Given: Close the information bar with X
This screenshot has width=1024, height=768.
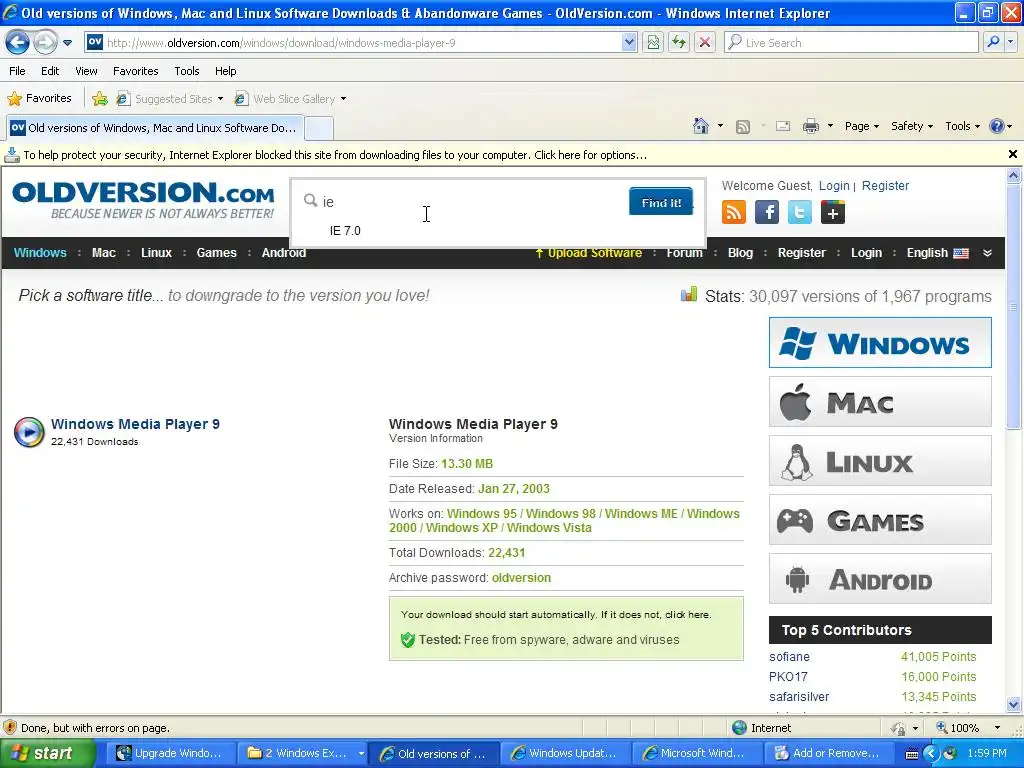Looking at the screenshot, I should [x=1013, y=155].
